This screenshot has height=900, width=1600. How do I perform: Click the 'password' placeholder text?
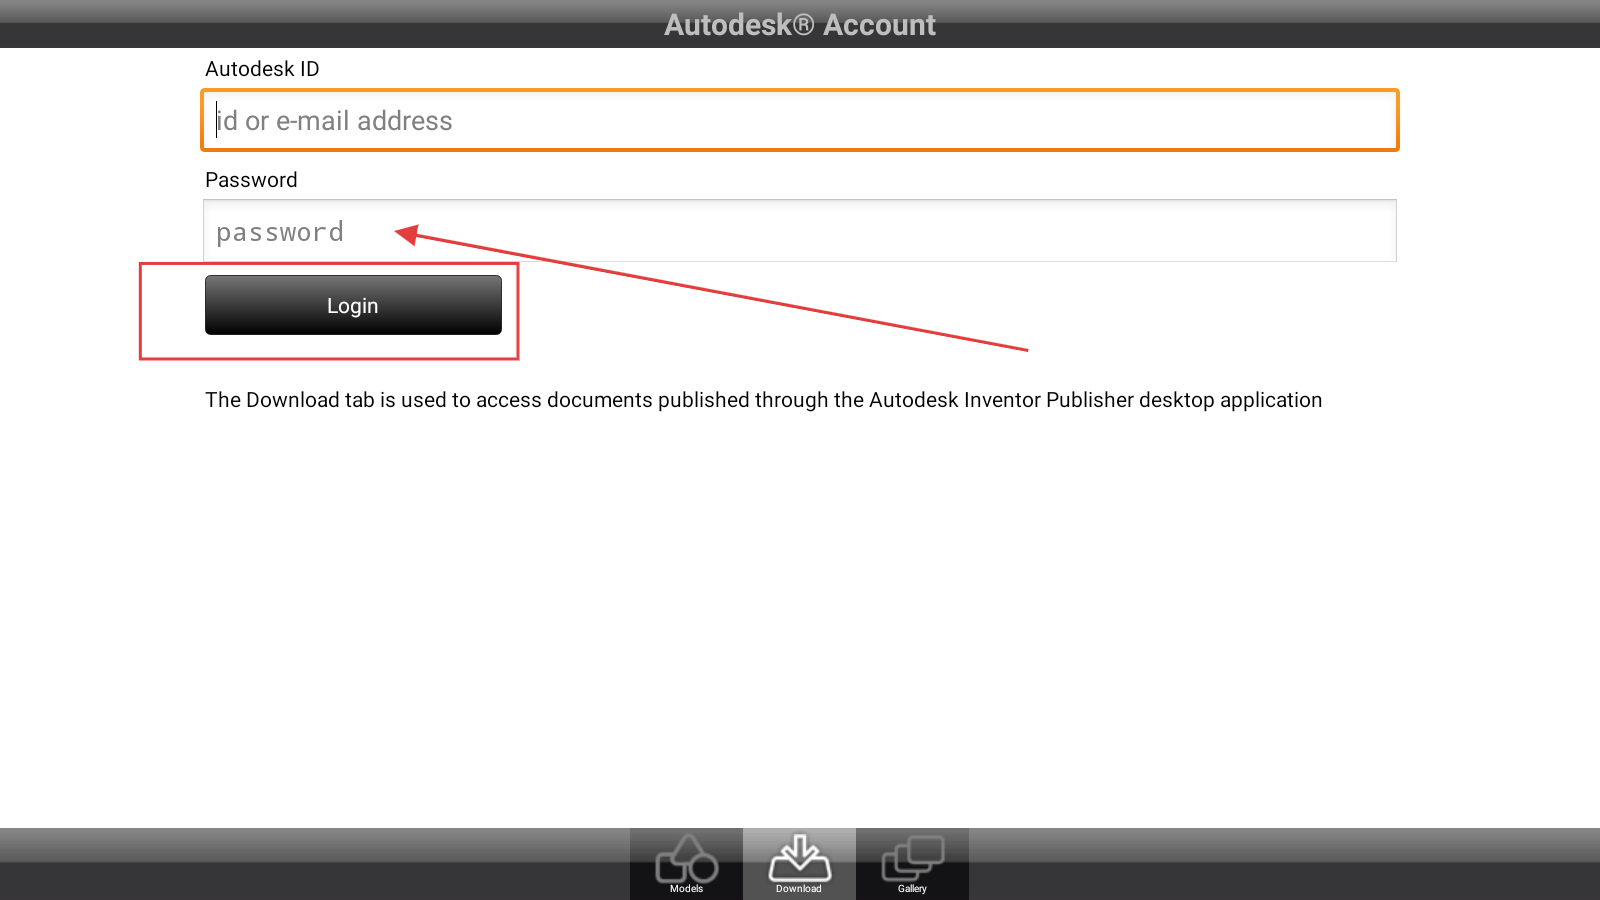(x=280, y=233)
